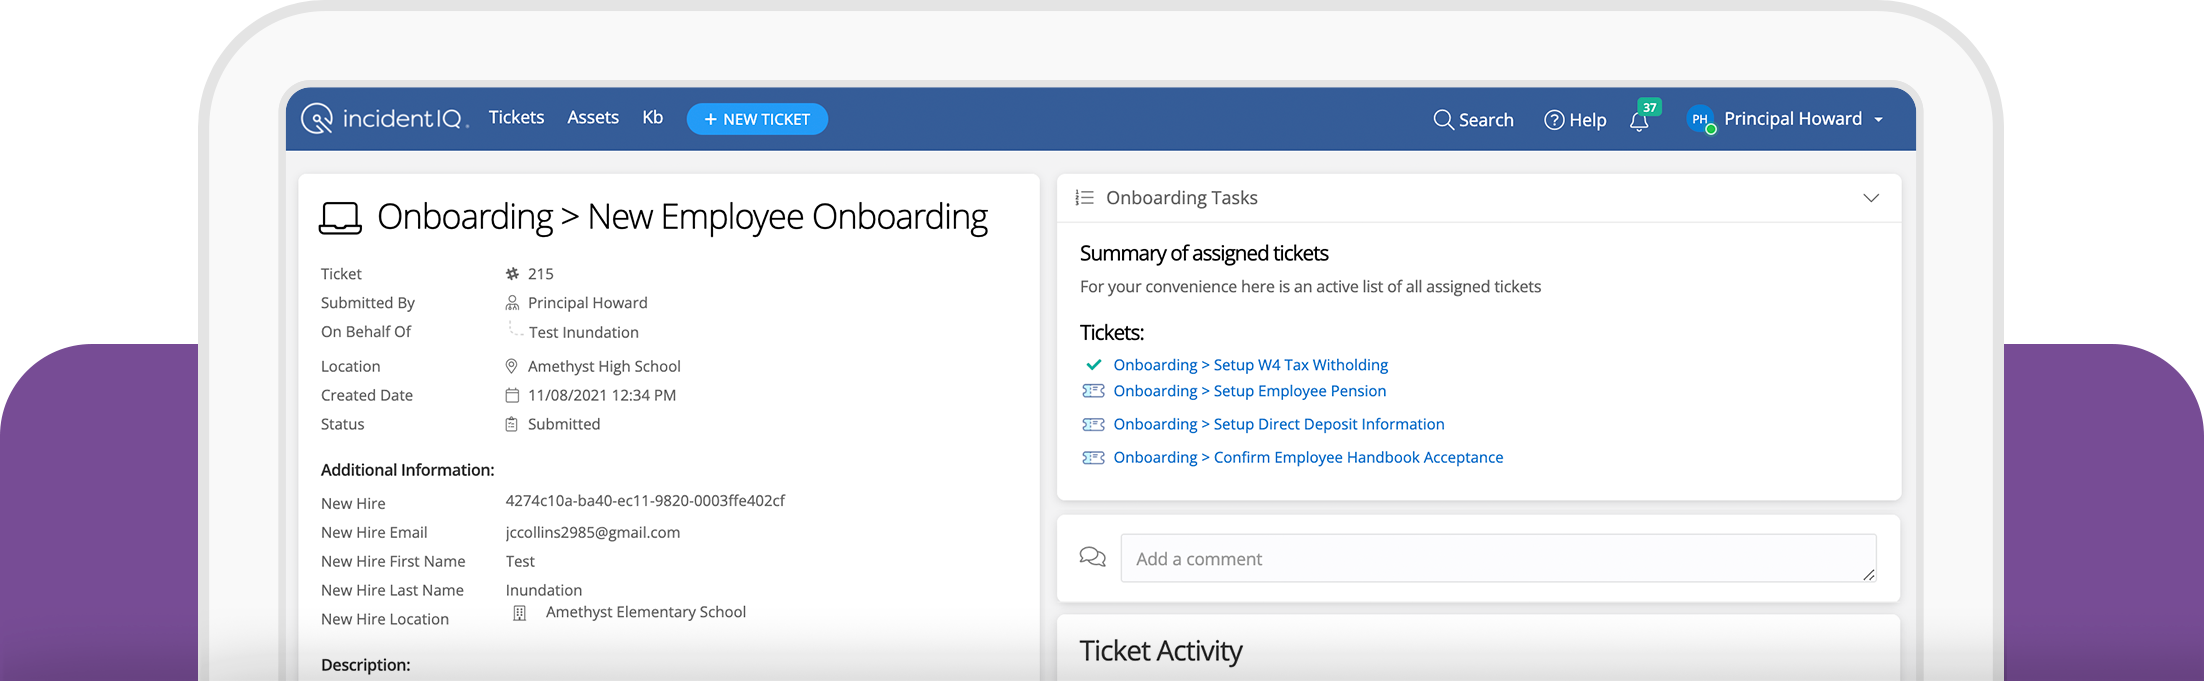The width and height of the screenshot is (2204, 681).
Task: Click the calendar icon beside created date
Action: 512,395
